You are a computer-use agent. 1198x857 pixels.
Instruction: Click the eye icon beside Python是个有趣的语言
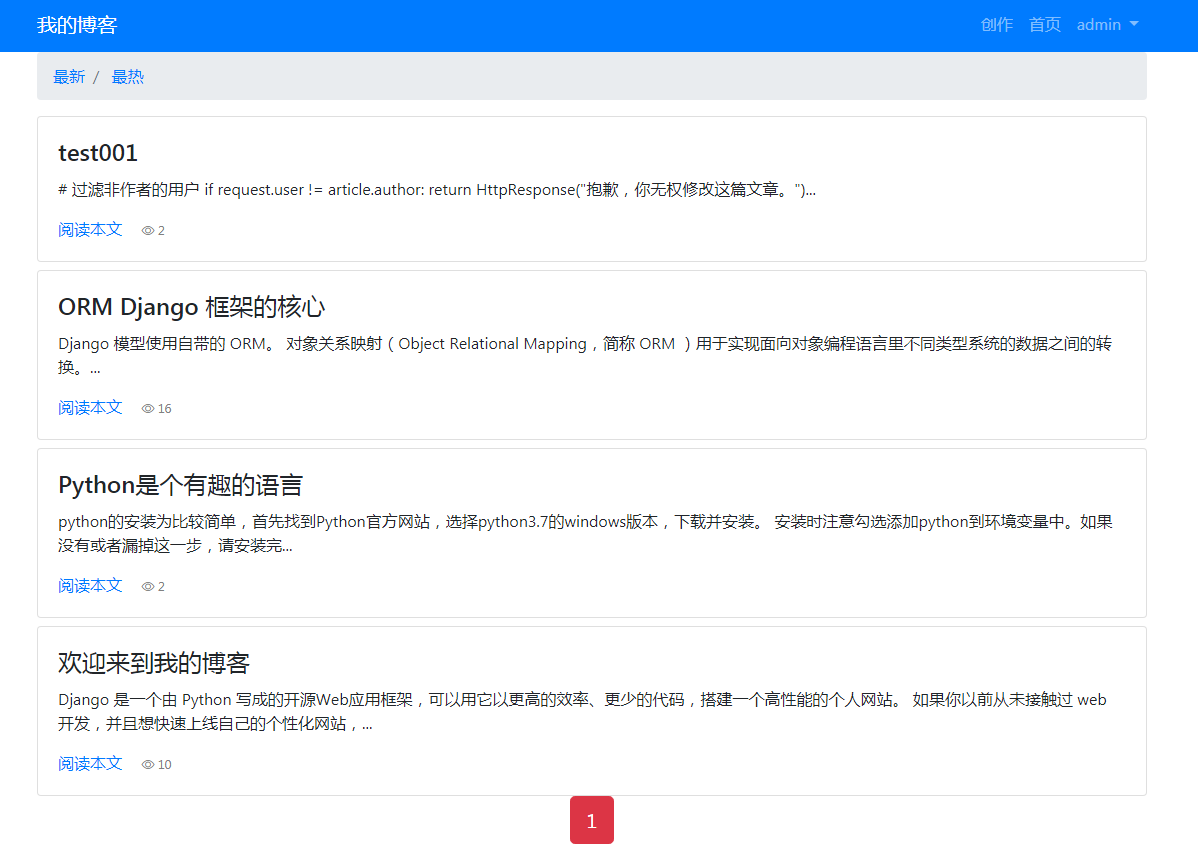coord(146,586)
